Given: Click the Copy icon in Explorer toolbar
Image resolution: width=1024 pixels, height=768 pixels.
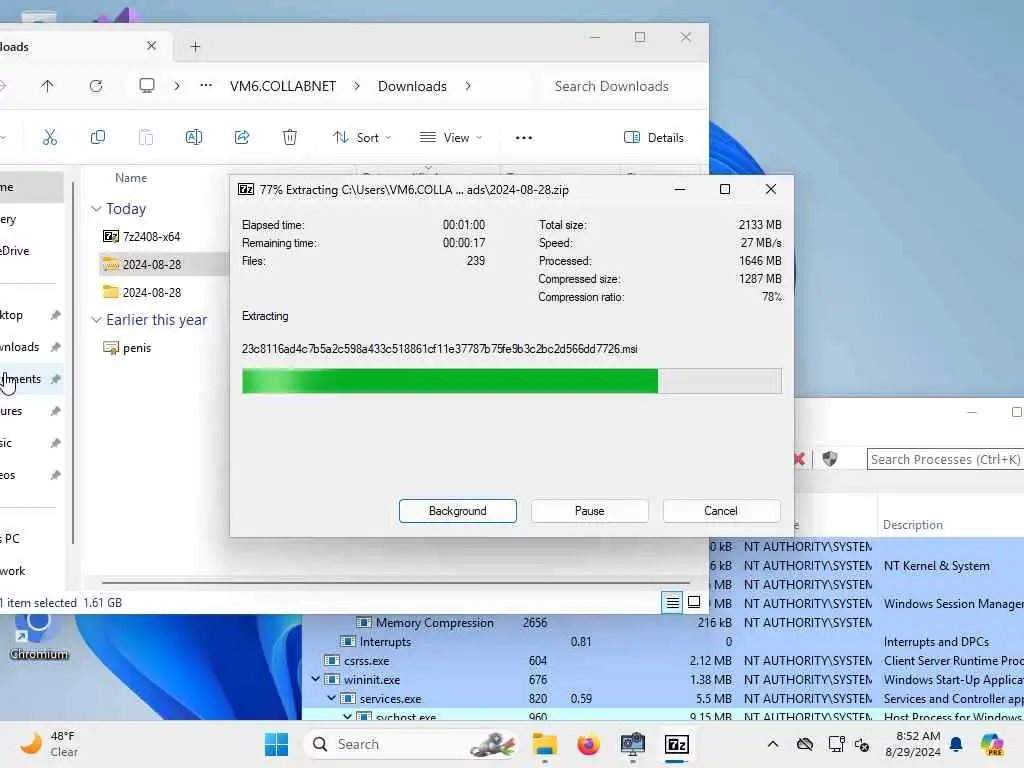Looking at the screenshot, I should point(98,137).
